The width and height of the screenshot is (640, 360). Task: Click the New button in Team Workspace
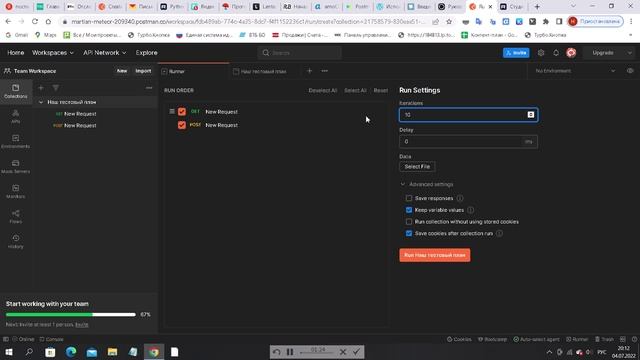[x=122, y=71]
